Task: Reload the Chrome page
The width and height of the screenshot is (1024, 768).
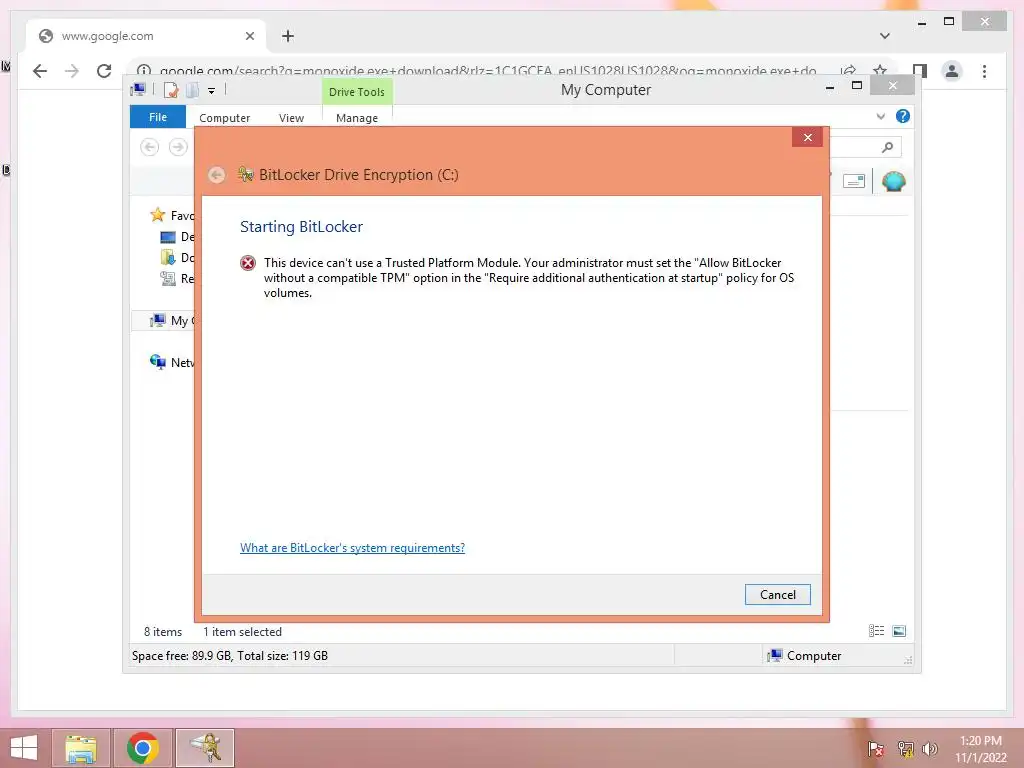Action: (104, 71)
